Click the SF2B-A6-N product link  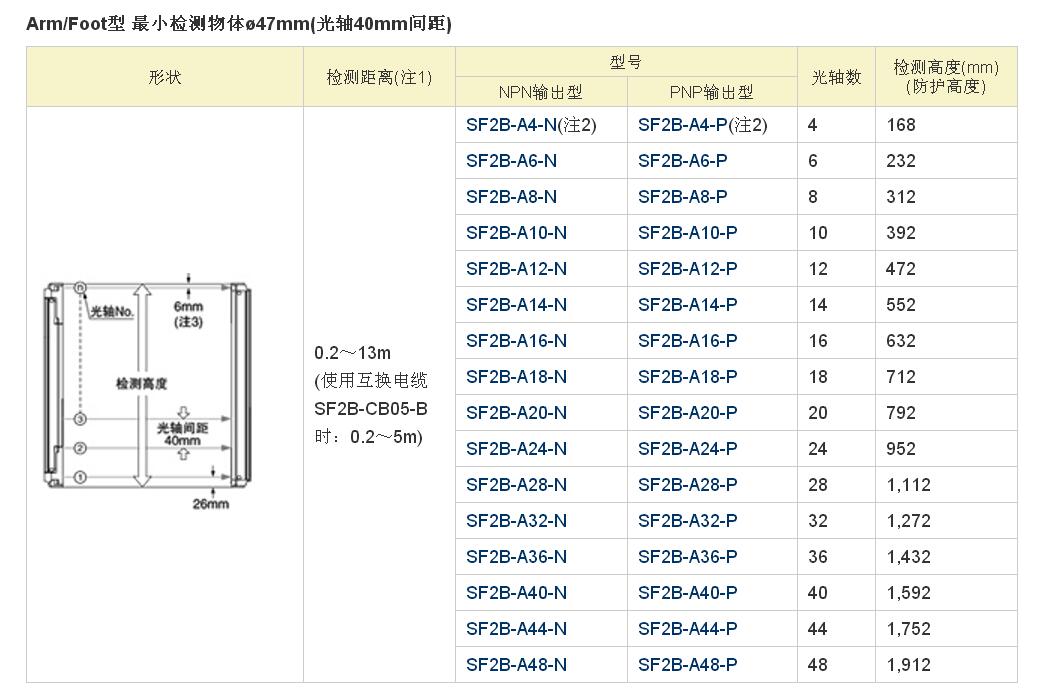click(512, 161)
